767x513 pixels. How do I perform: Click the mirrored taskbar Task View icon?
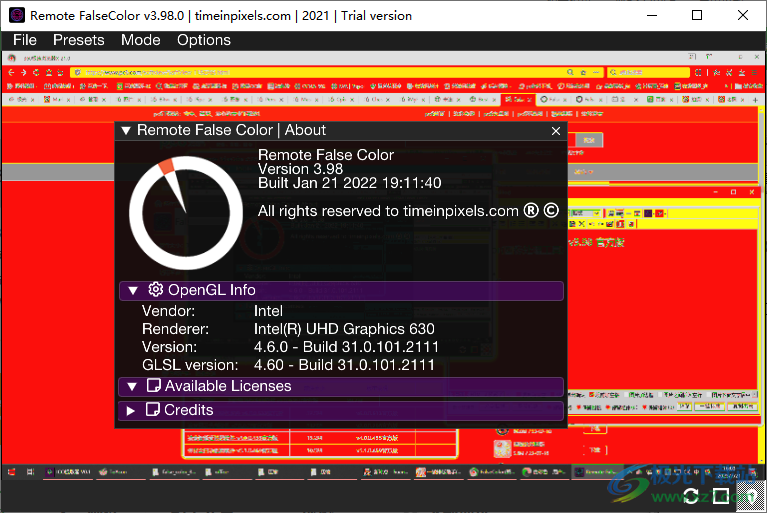30,472
